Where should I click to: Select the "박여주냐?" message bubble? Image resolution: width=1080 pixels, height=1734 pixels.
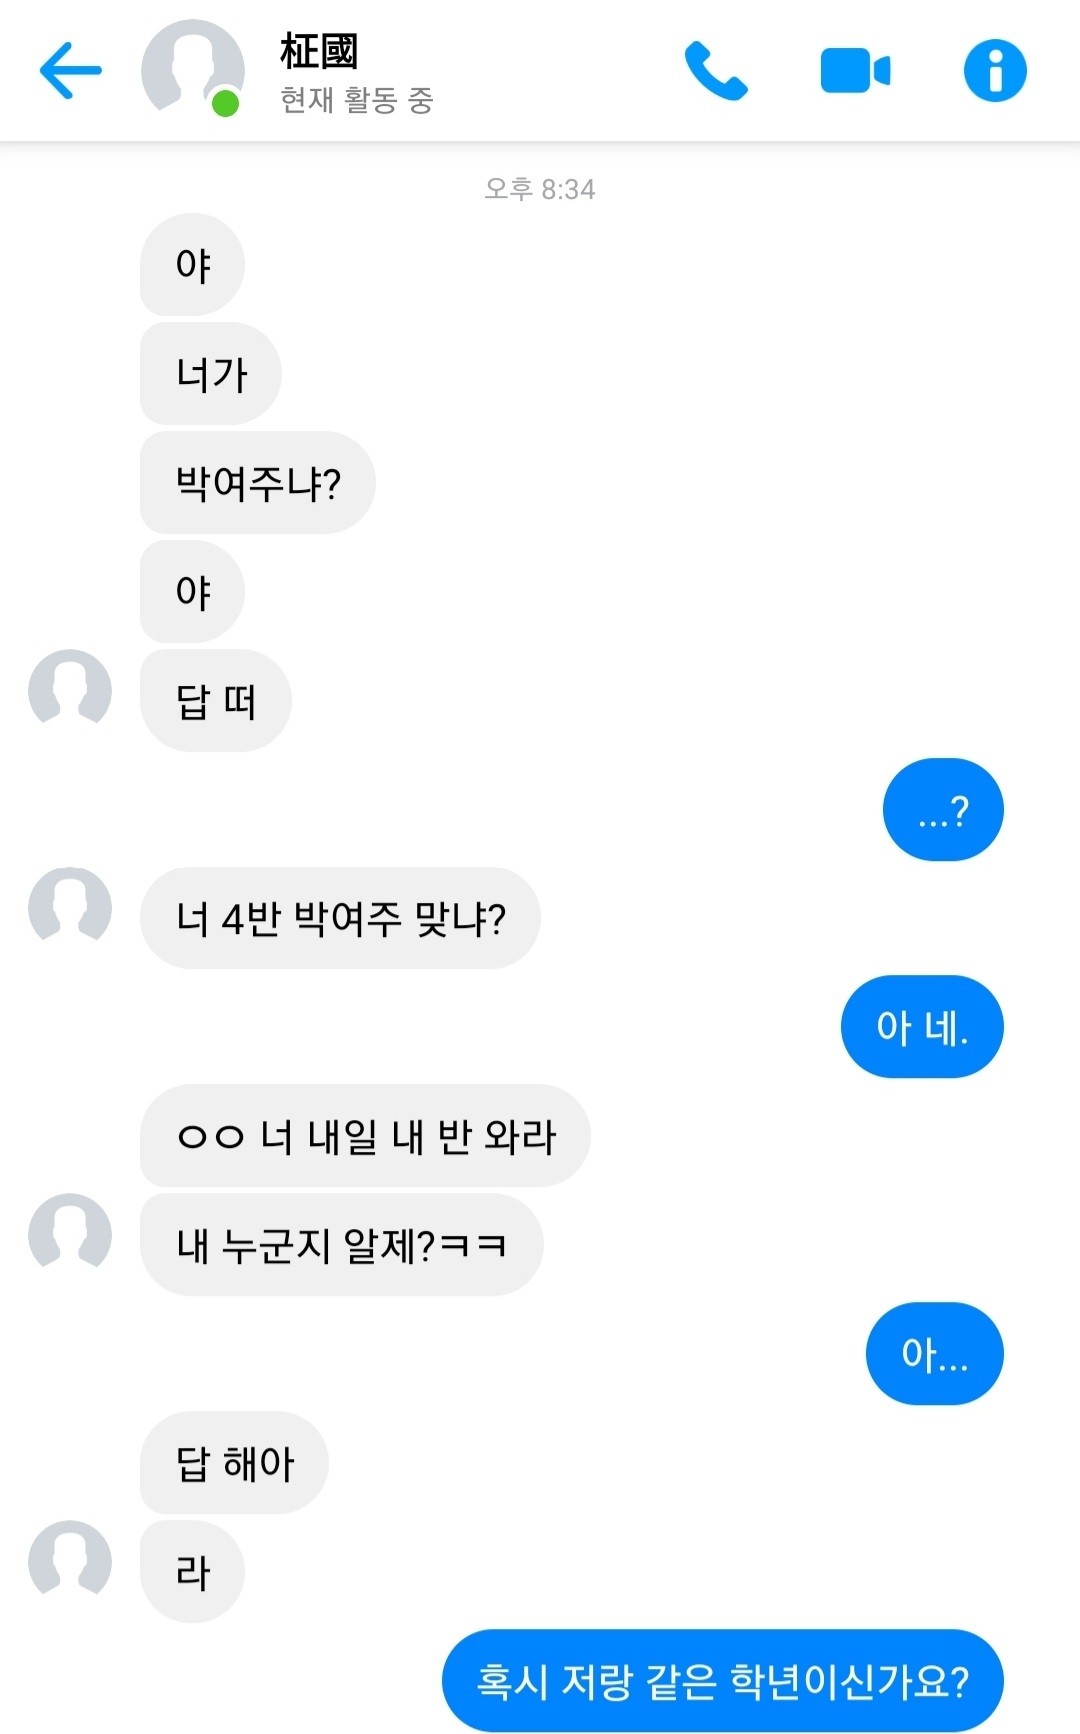point(258,483)
